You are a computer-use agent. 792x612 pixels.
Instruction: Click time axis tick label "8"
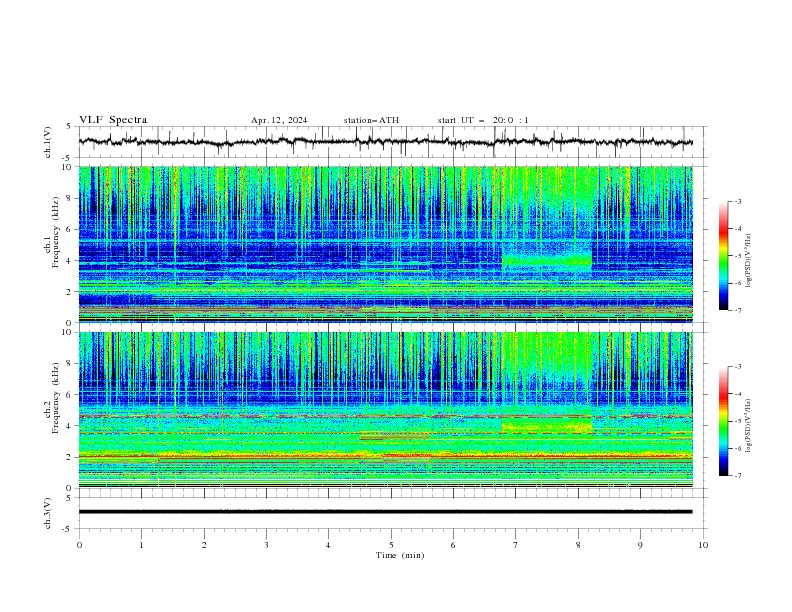point(578,545)
